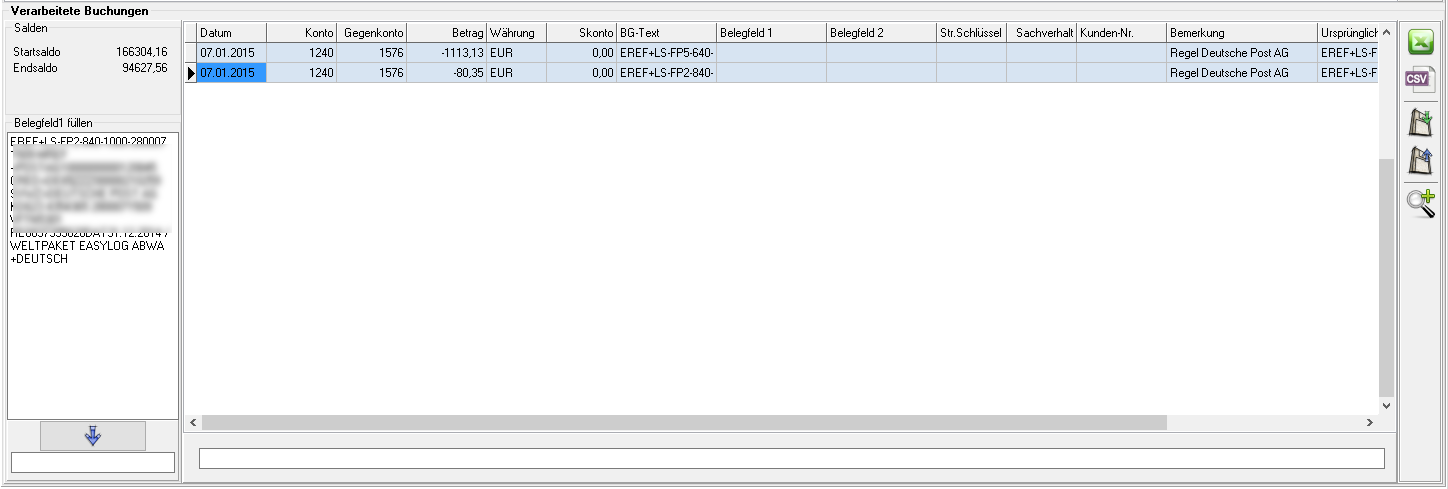The image size is (1448, 489).
Task: Click the building icon with green down arrow
Action: (x=1421, y=122)
